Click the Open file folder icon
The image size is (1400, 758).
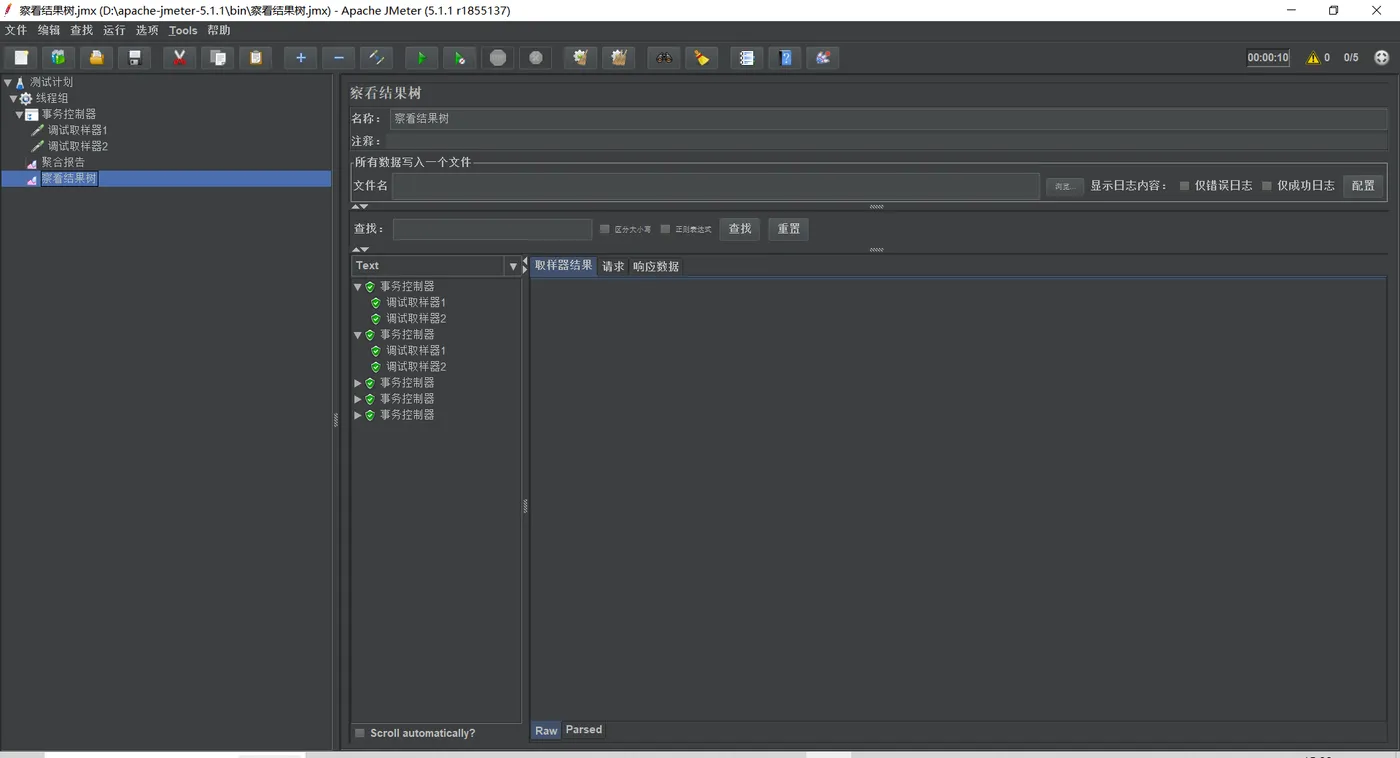[x=96, y=58]
